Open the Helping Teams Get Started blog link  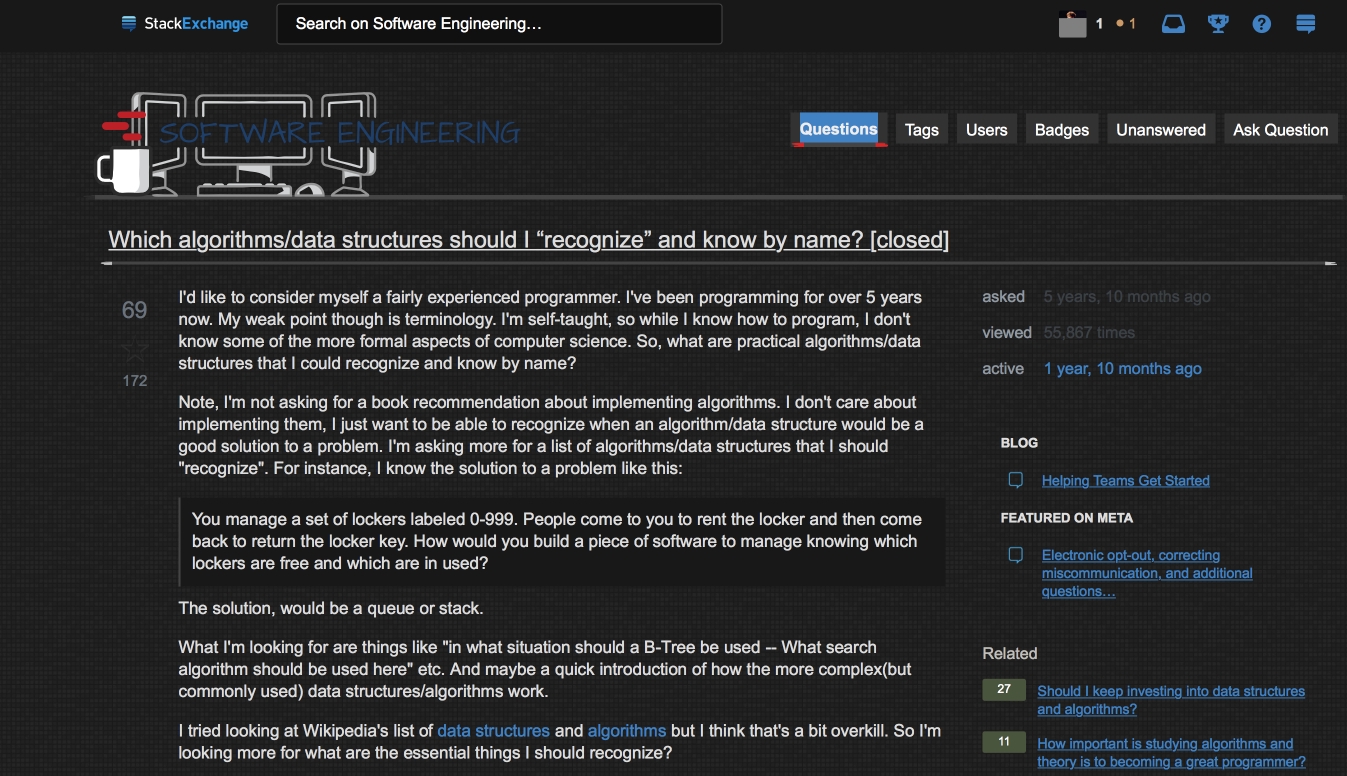pyautogui.click(x=1125, y=481)
